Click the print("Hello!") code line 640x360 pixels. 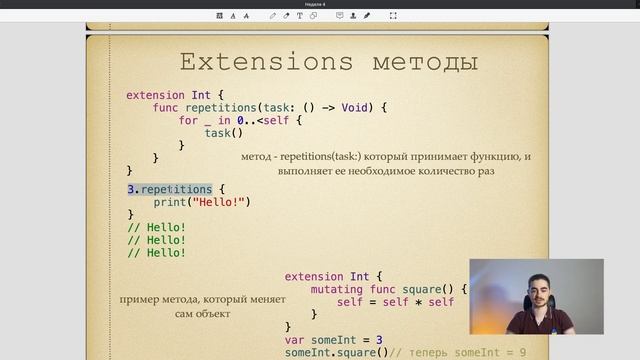(202, 202)
